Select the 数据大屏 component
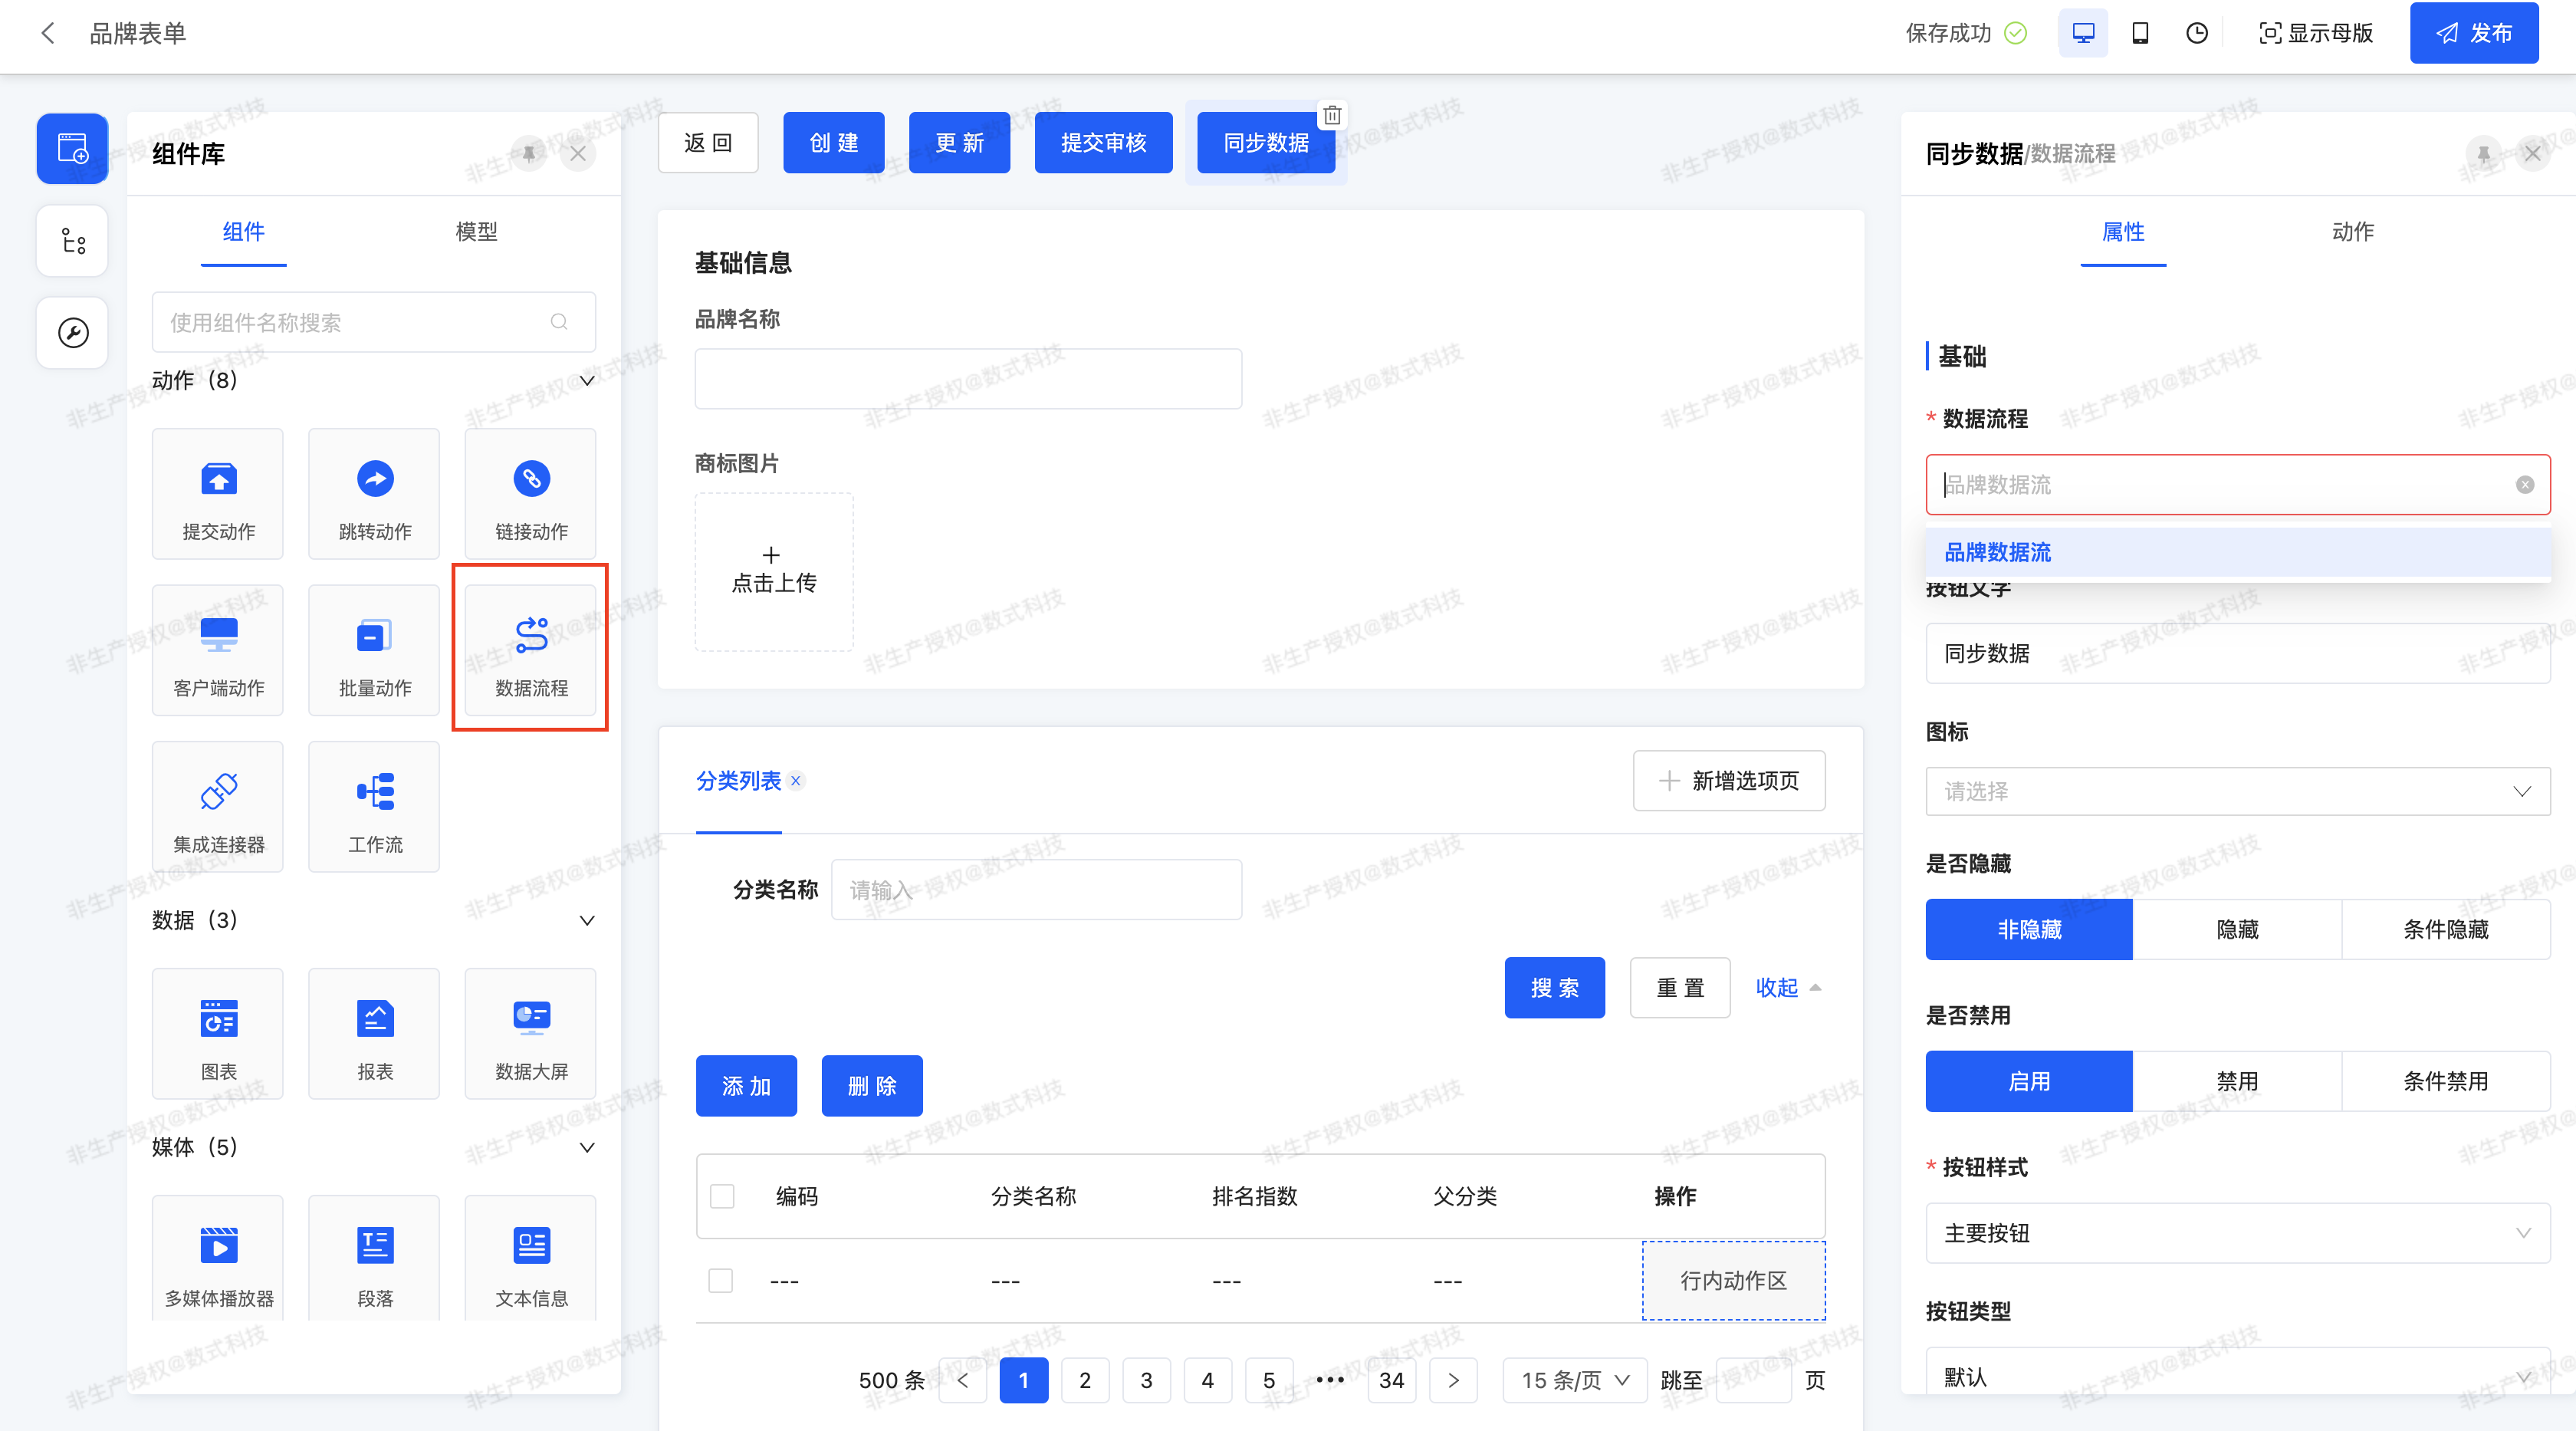 point(531,1033)
